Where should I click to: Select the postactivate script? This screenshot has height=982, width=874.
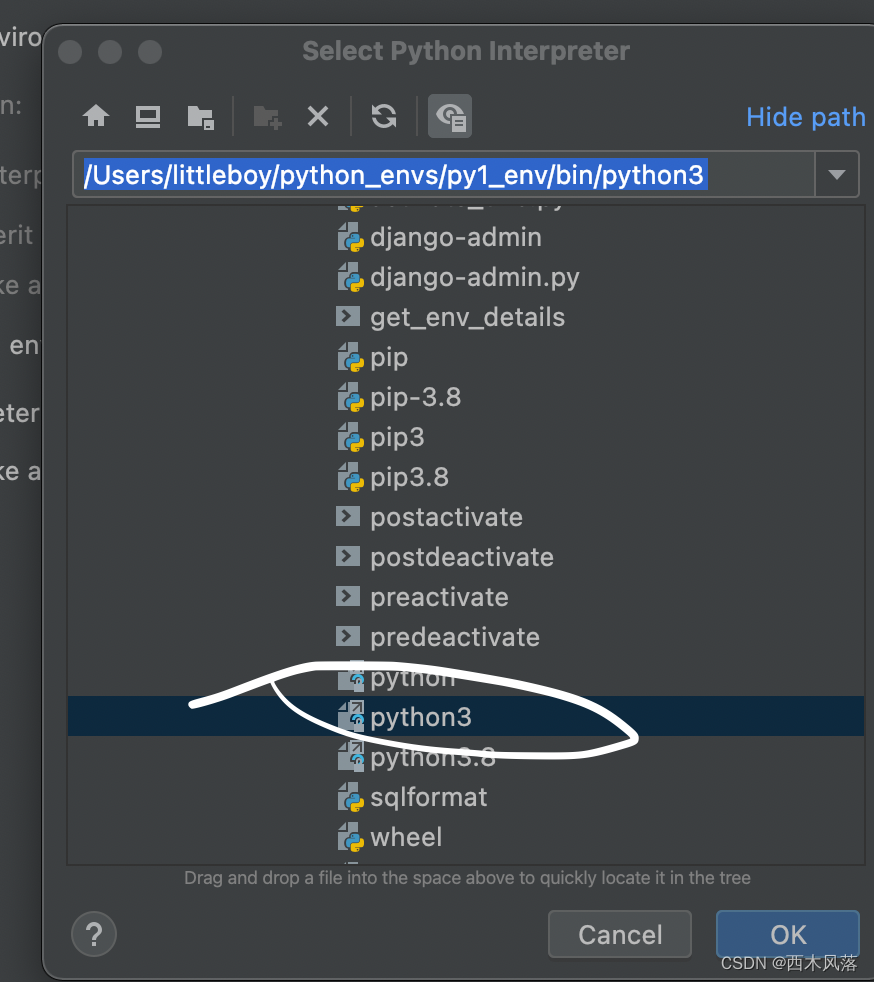click(x=446, y=517)
